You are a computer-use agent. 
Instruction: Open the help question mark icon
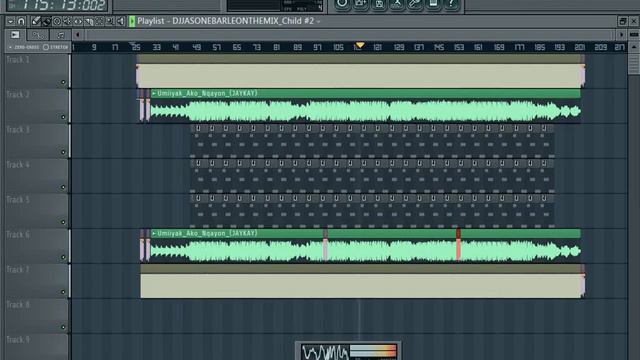(x=451, y=4)
